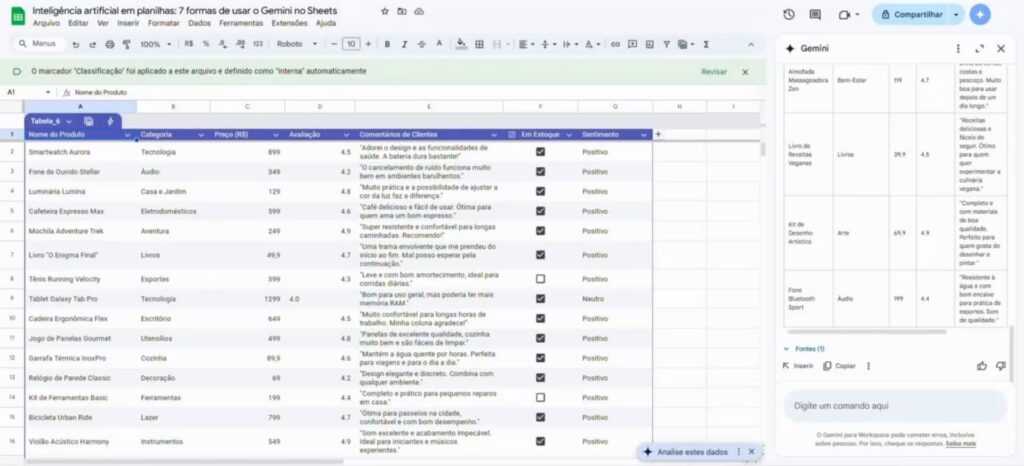The height and width of the screenshot is (466, 1024).
Task: Open Arquivo menu
Action: coord(46,23)
